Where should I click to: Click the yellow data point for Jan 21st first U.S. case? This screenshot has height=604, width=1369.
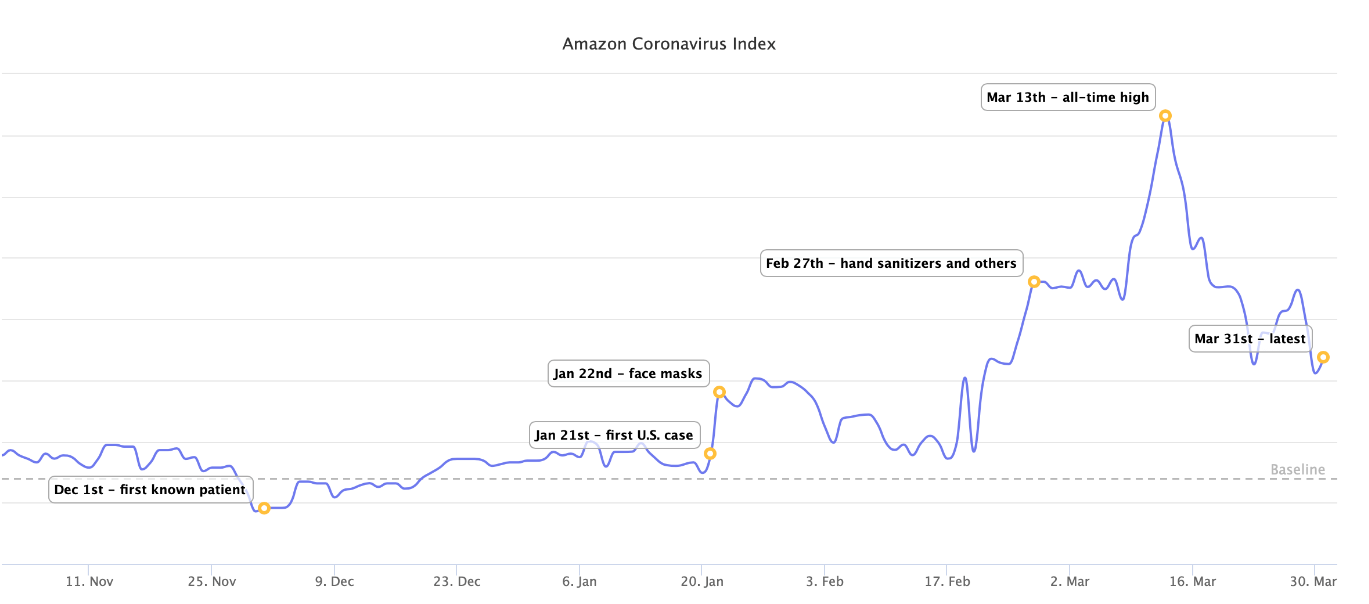pos(710,454)
